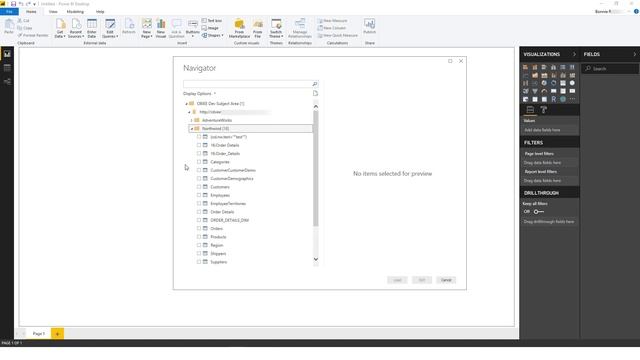Switch to the Help ribbon tab
This screenshot has width=640, height=360.
click(x=100, y=11)
